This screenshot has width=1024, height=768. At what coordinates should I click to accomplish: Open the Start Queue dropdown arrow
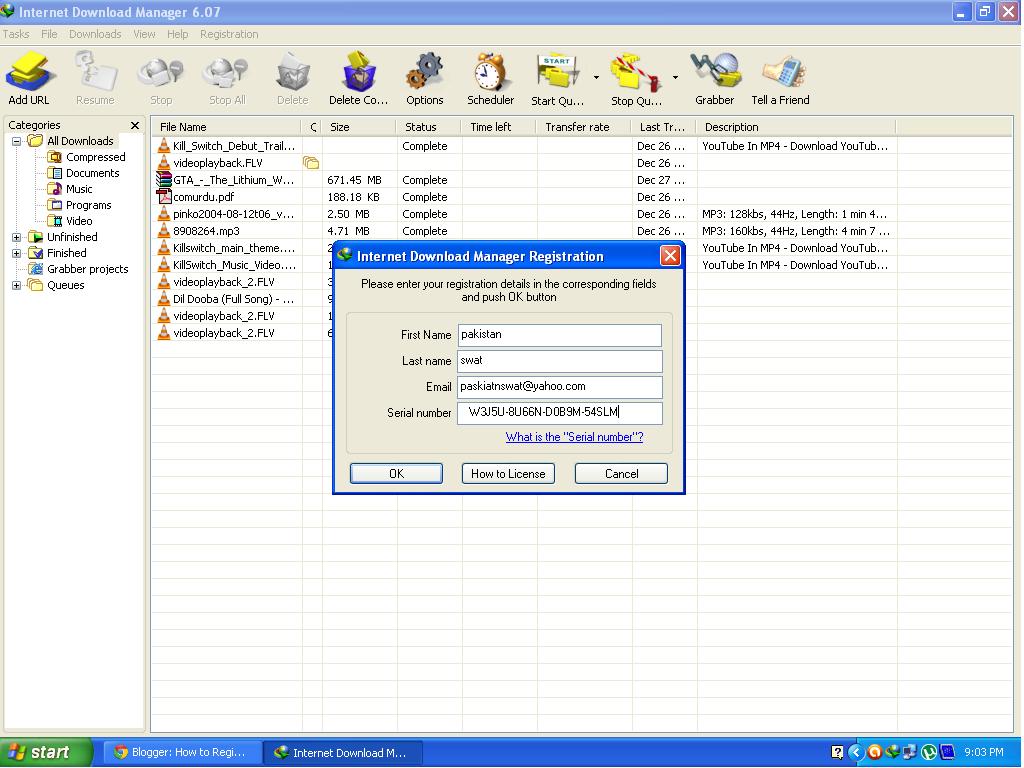pyautogui.click(x=596, y=77)
